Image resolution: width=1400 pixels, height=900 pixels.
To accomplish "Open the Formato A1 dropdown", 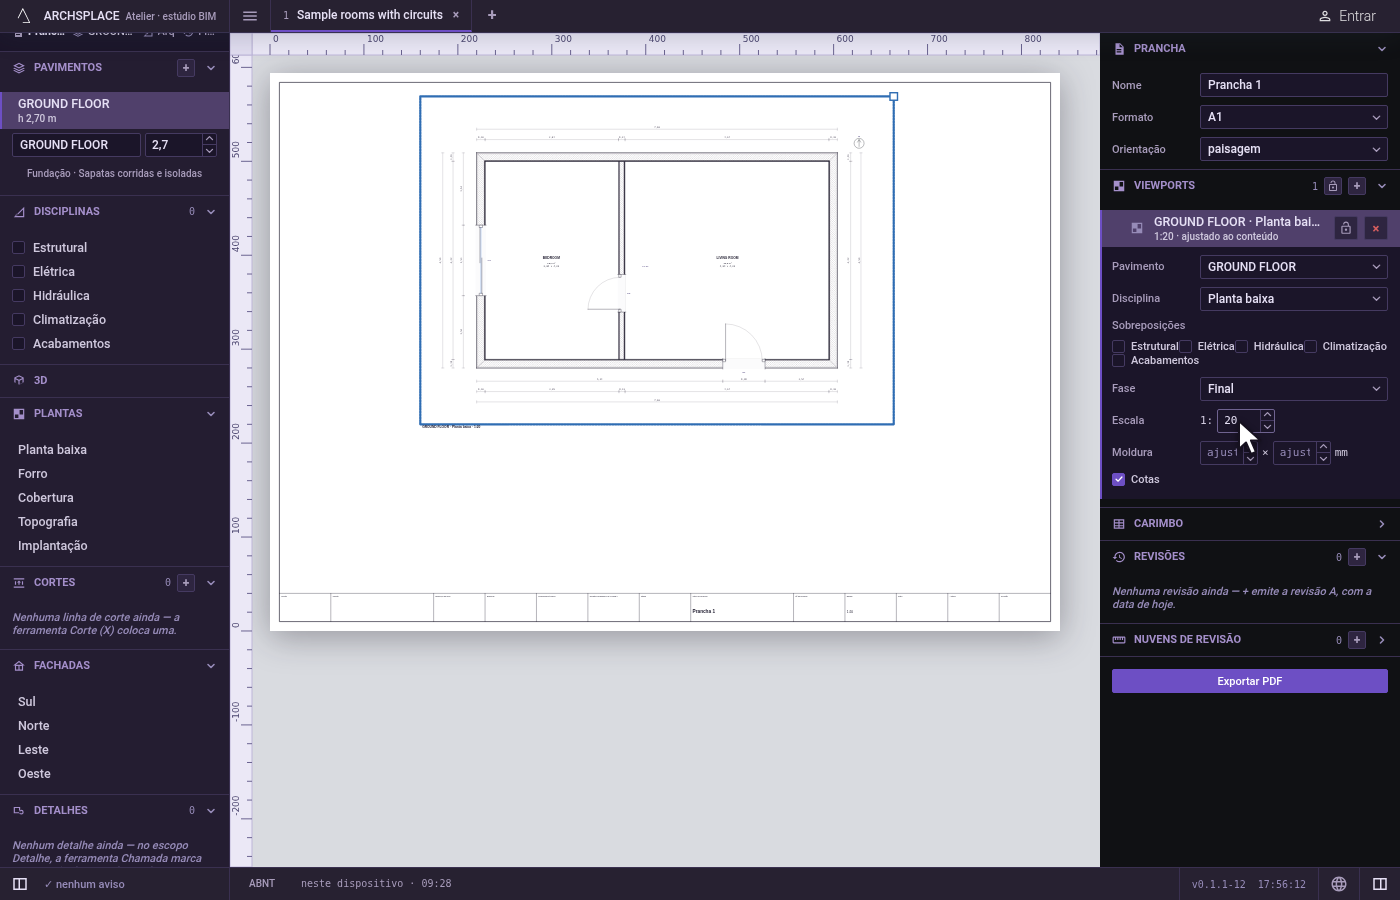I will point(1293,117).
